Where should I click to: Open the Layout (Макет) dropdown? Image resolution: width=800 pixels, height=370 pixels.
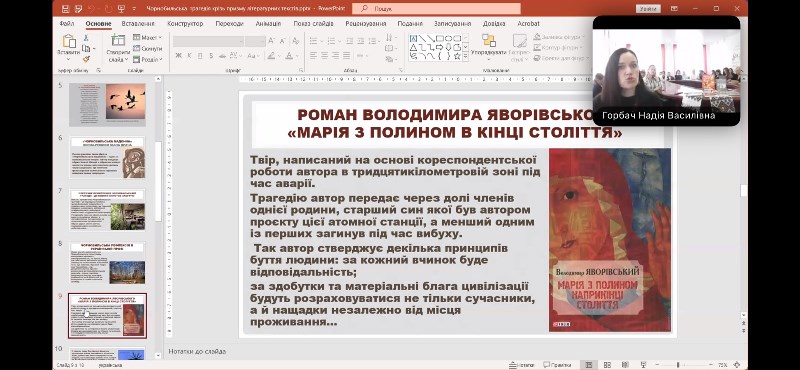(x=147, y=37)
